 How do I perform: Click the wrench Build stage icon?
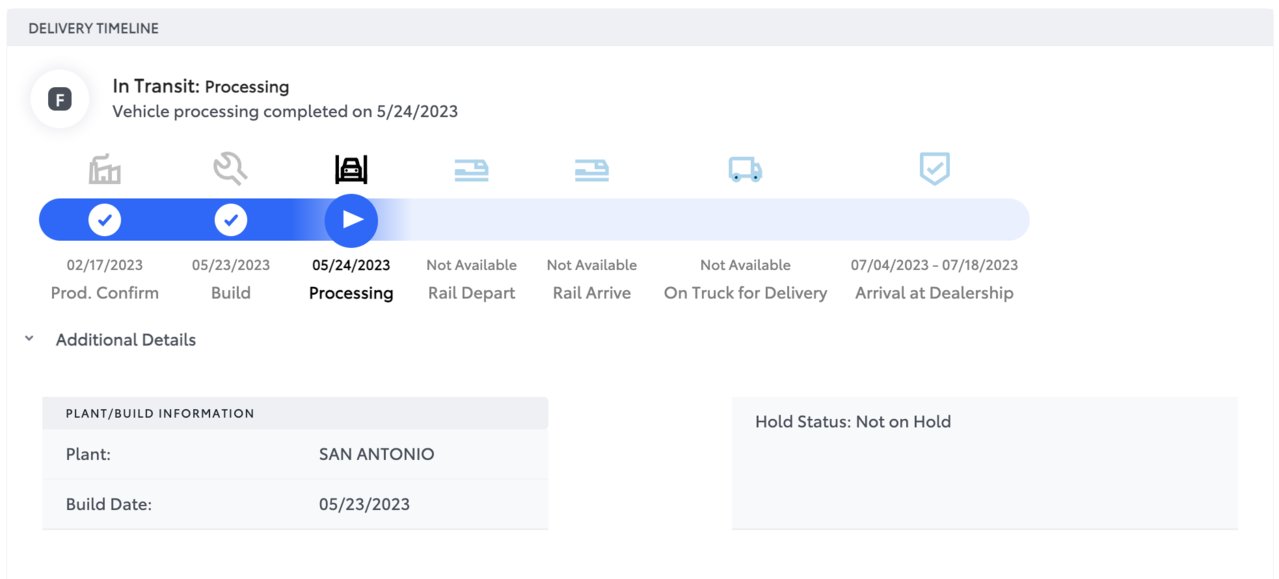coord(230,169)
